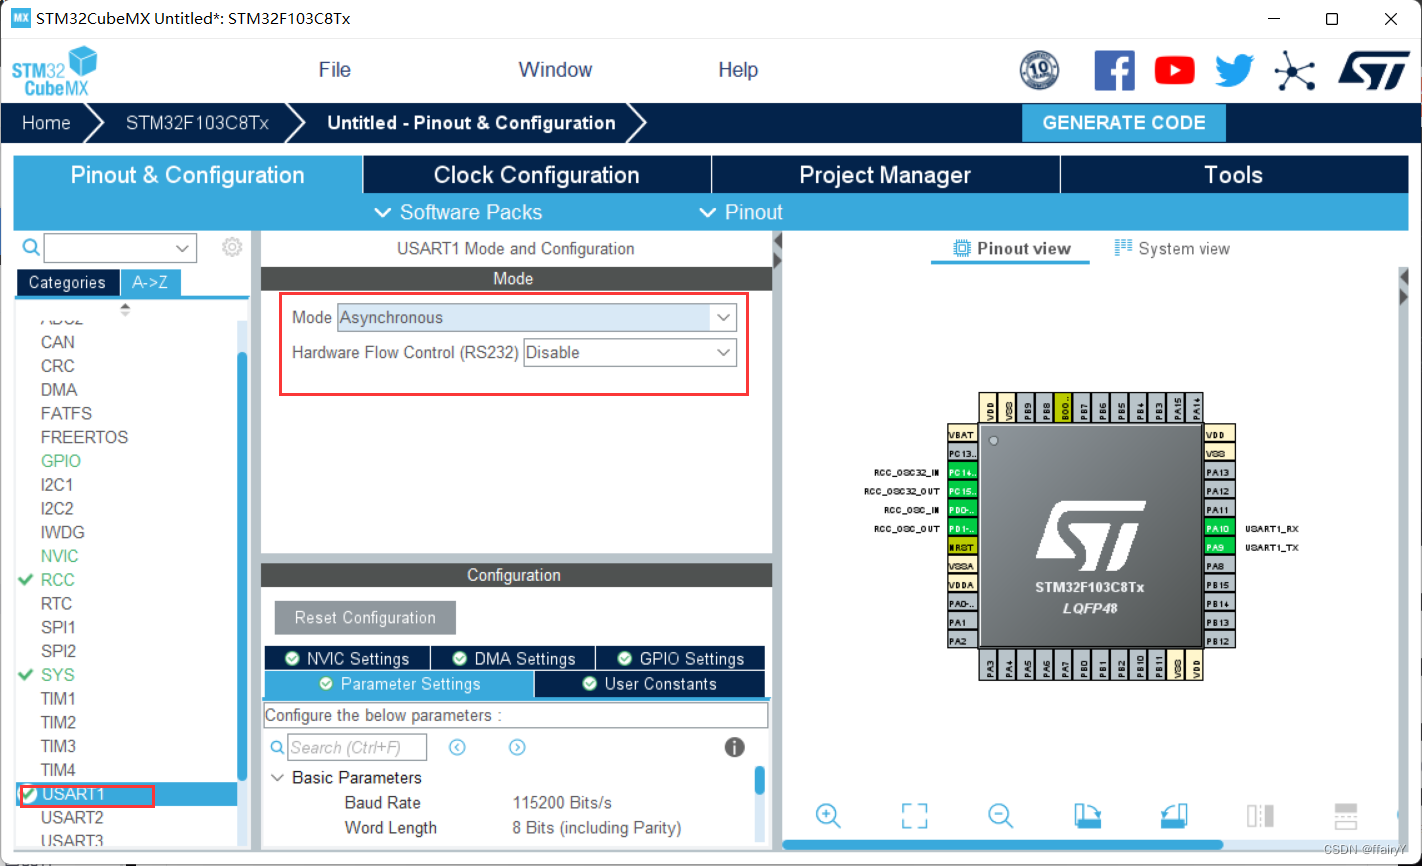This screenshot has height=866, width=1422.
Task: Open the File menu
Action: click(334, 70)
